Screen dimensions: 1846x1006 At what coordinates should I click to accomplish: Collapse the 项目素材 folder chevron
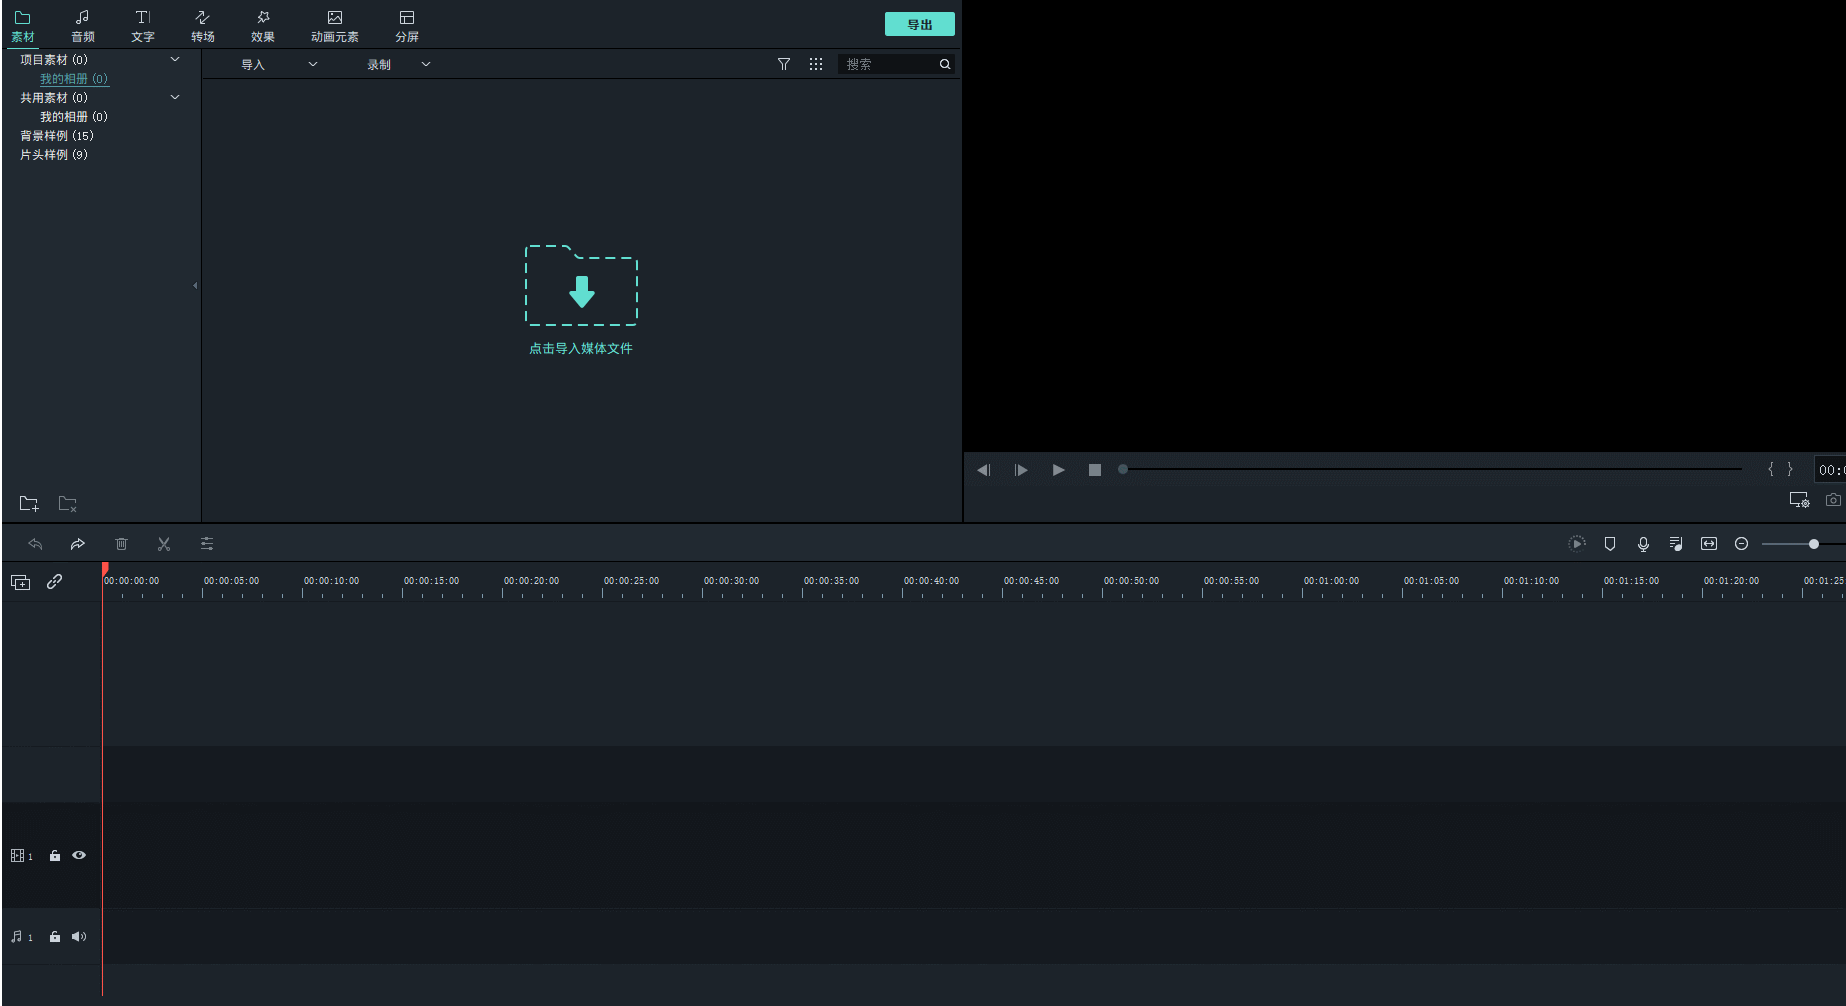(175, 59)
